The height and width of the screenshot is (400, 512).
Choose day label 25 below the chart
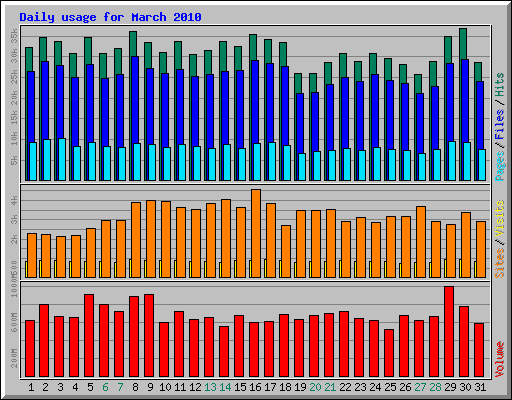(390, 387)
